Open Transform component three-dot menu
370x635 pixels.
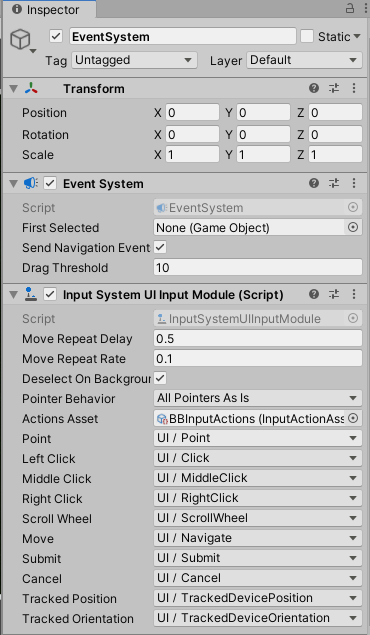click(x=354, y=88)
